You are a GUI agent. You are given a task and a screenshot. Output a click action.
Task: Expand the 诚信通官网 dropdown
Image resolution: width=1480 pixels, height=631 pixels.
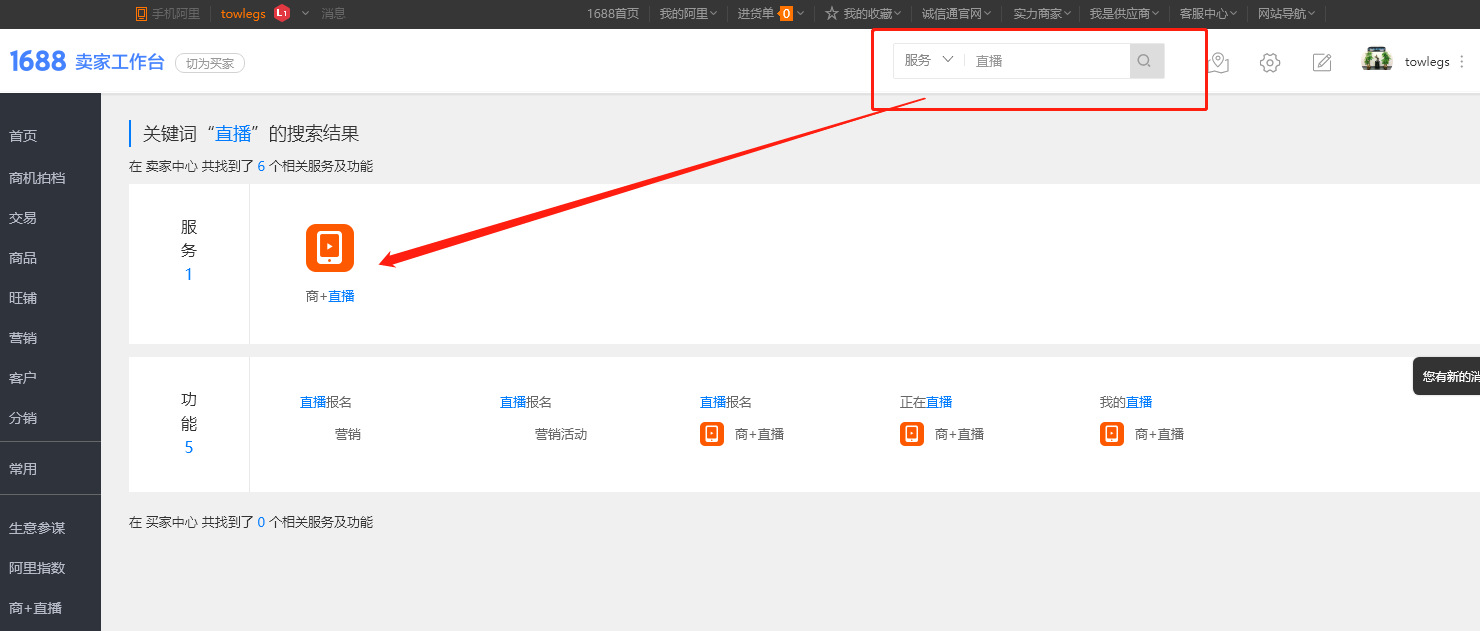pos(988,14)
